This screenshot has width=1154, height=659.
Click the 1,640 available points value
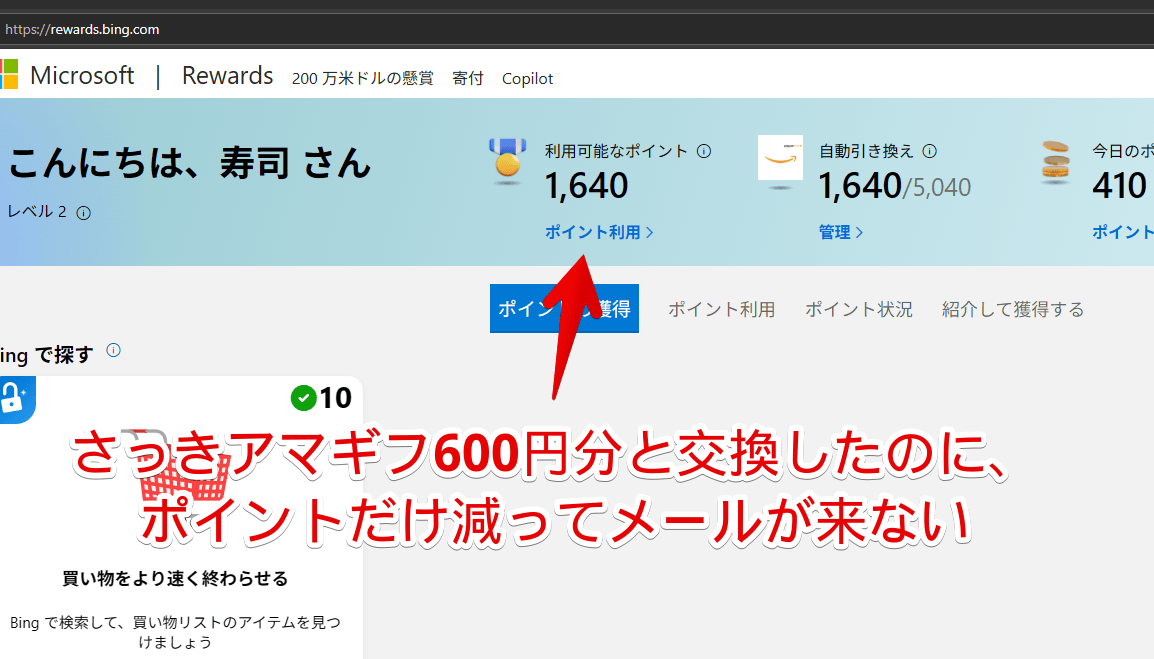tap(587, 186)
